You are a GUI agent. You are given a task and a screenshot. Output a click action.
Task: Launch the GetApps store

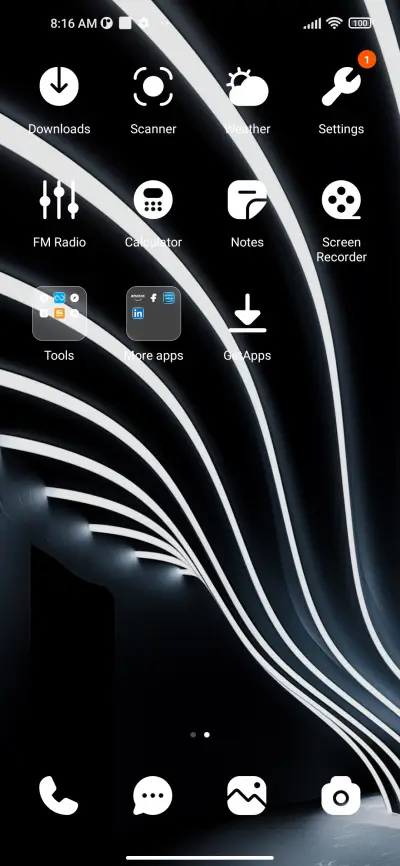click(x=247, y=313)
